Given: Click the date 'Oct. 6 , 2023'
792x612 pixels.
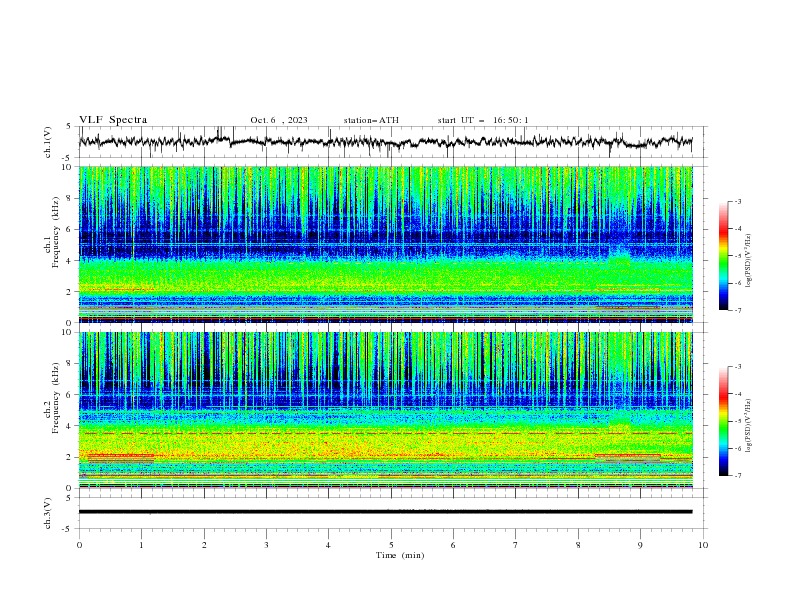Looking at the screenshot, I should coord(279,120).
